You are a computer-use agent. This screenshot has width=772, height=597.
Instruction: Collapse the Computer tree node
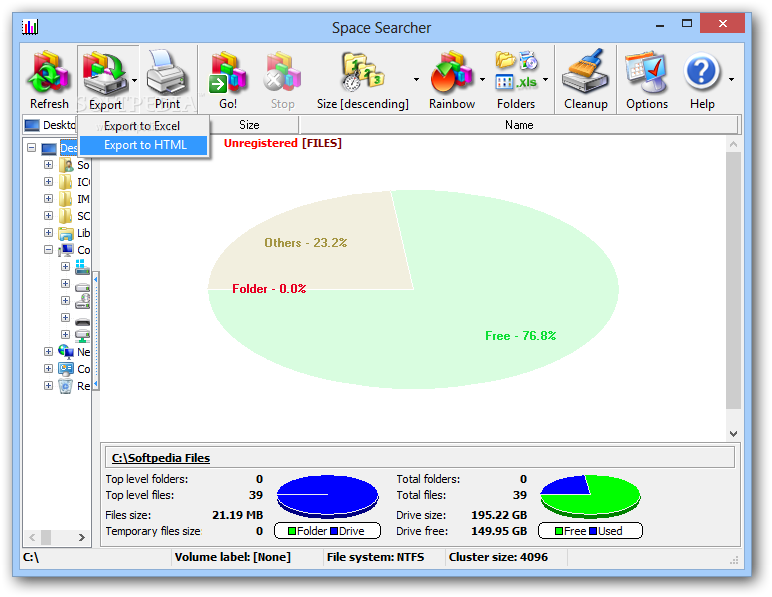pyautogui.click(x=48, y=250)
